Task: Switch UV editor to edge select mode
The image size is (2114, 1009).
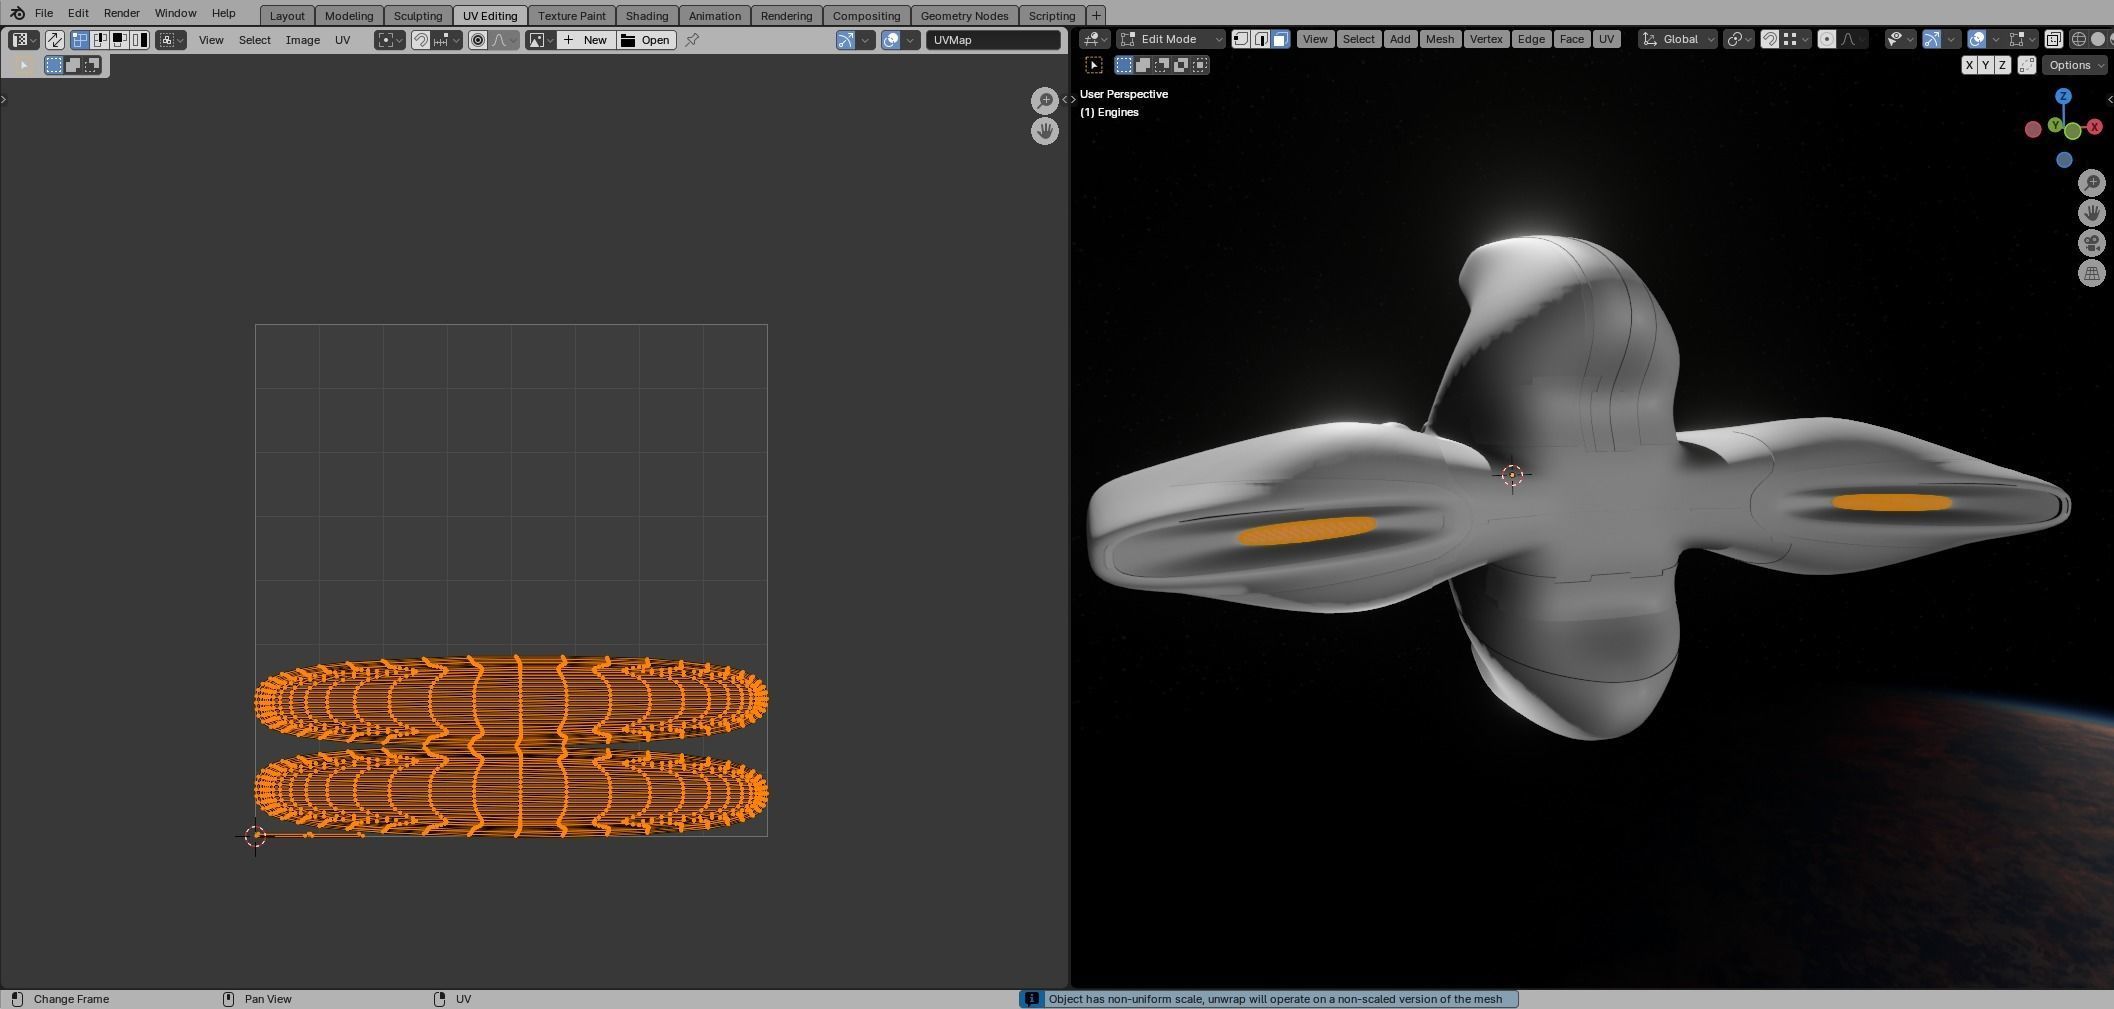Action: (x=99, y=40)
